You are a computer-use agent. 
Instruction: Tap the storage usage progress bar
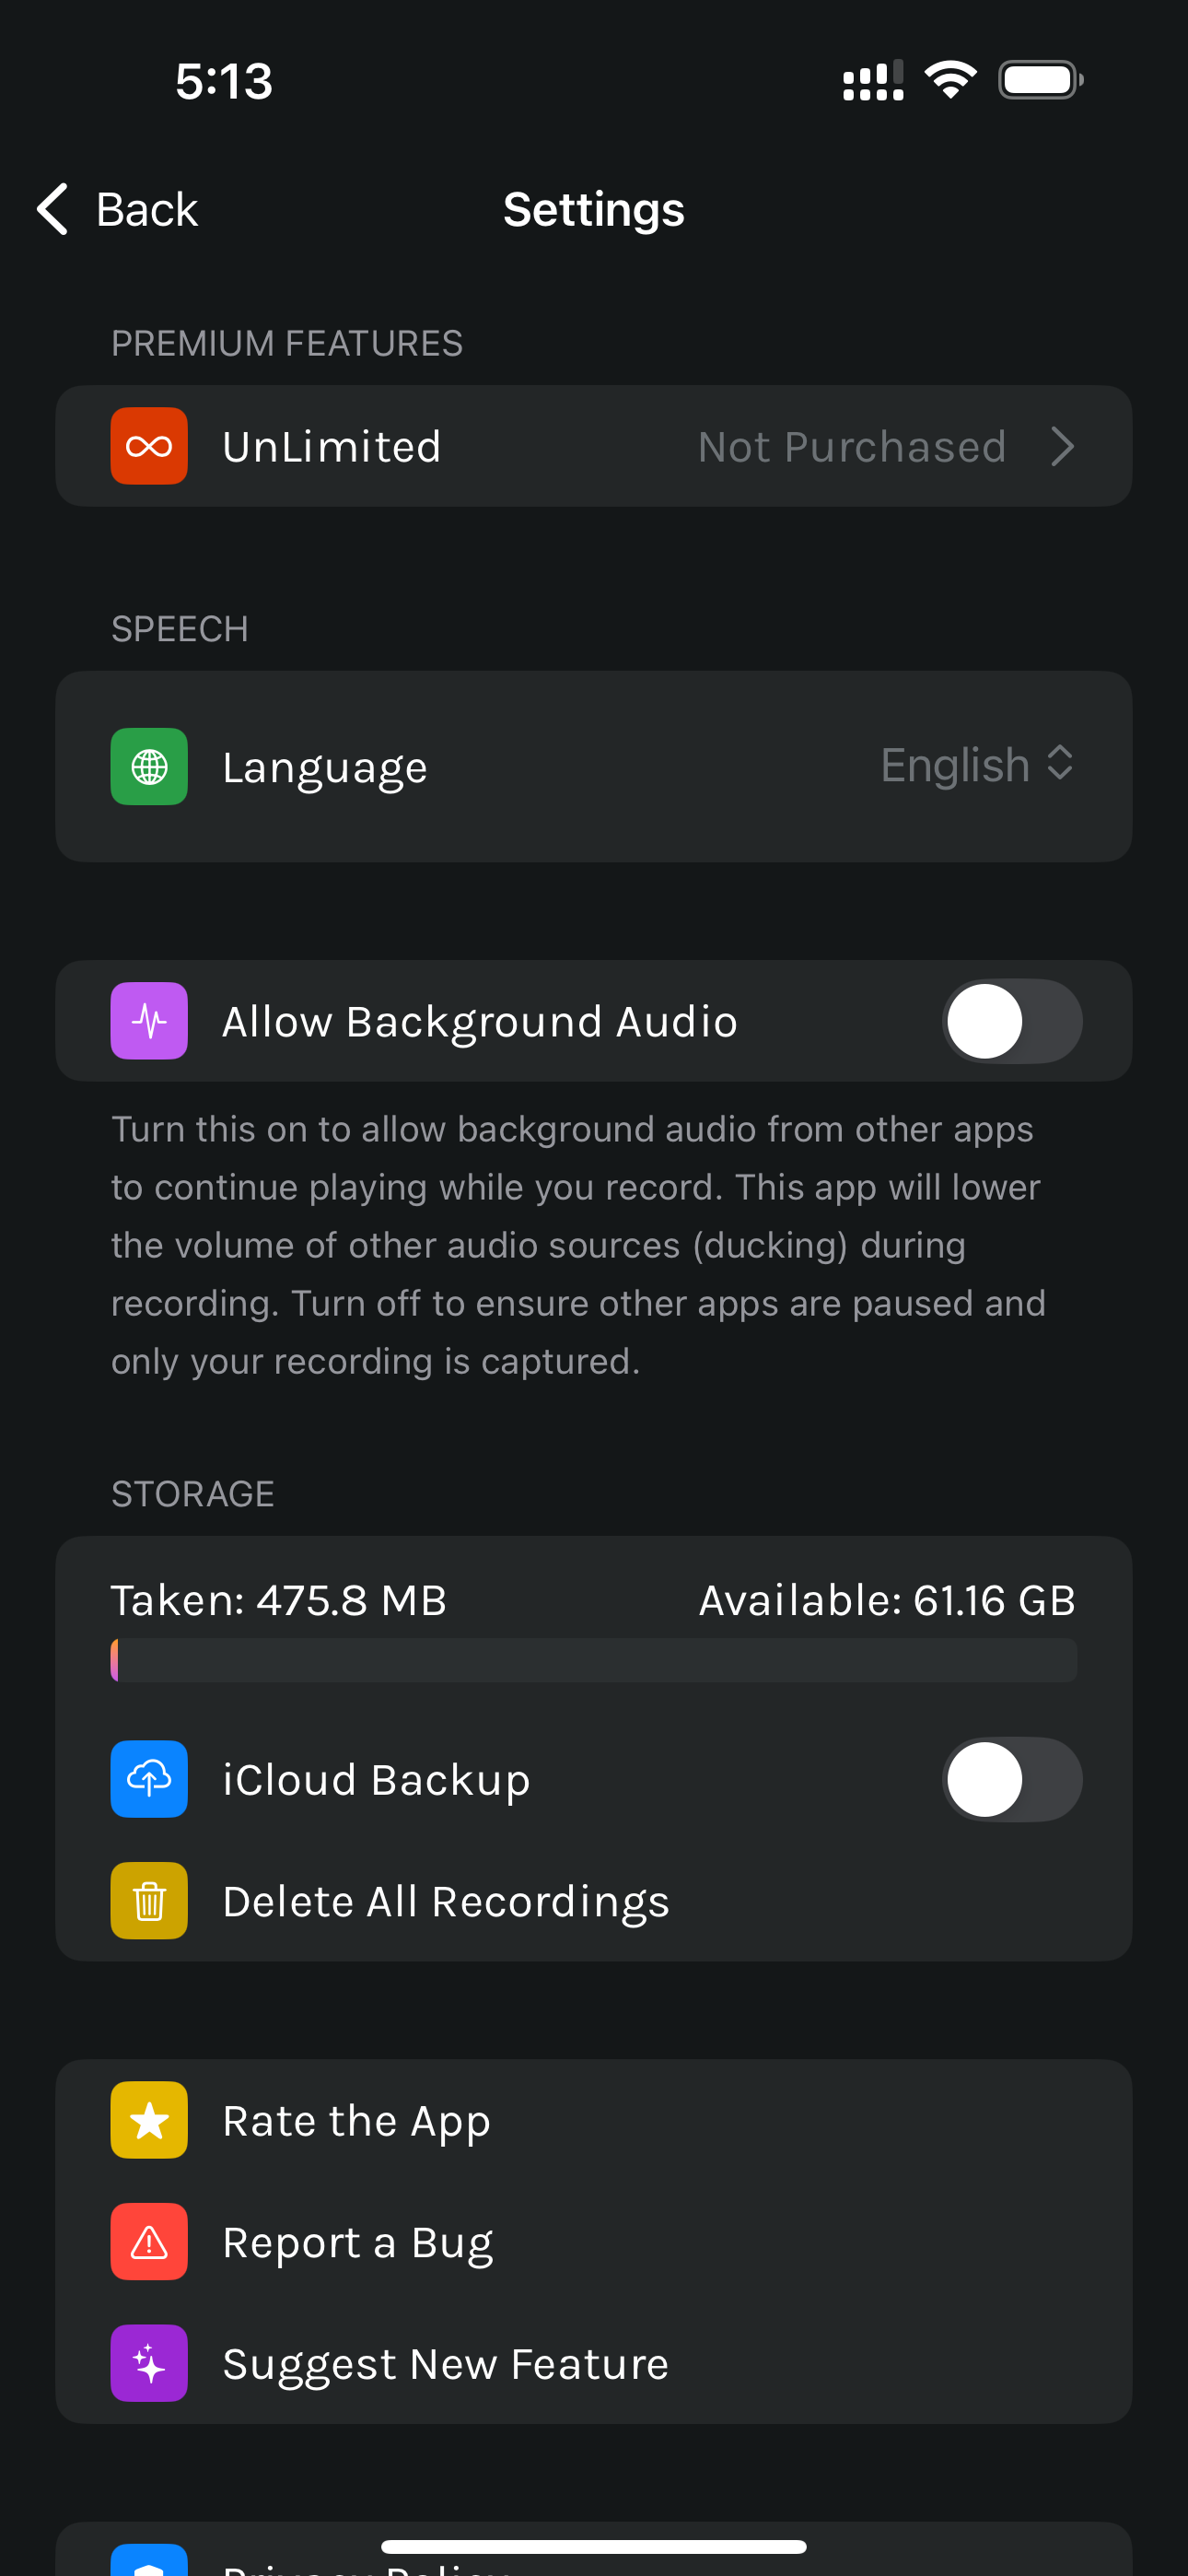(594, 1660)
